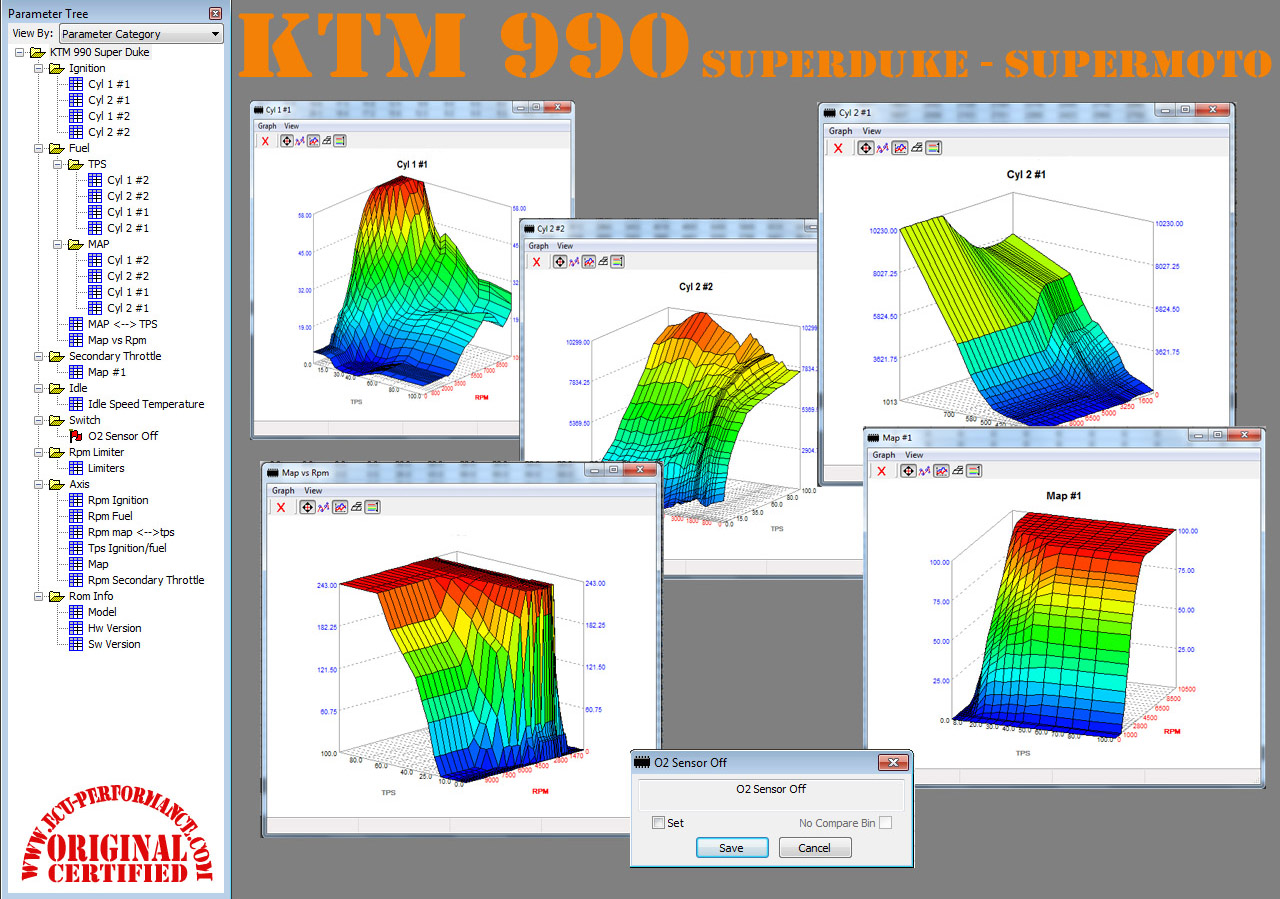Image resolution: width=1280 pixels, height=899 pixels.
Task: Click 3D chart icon in Map #1 toolbar
Action: coord(942,471)
